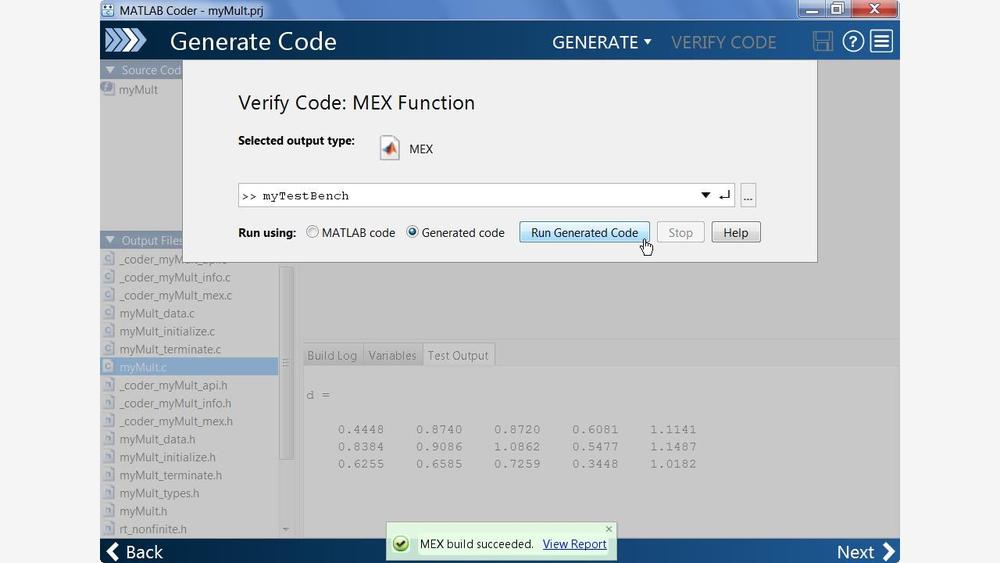The image size is (1000, 563).
Task: Select _coder_myMult_api.h file
Action: point(173,385)
